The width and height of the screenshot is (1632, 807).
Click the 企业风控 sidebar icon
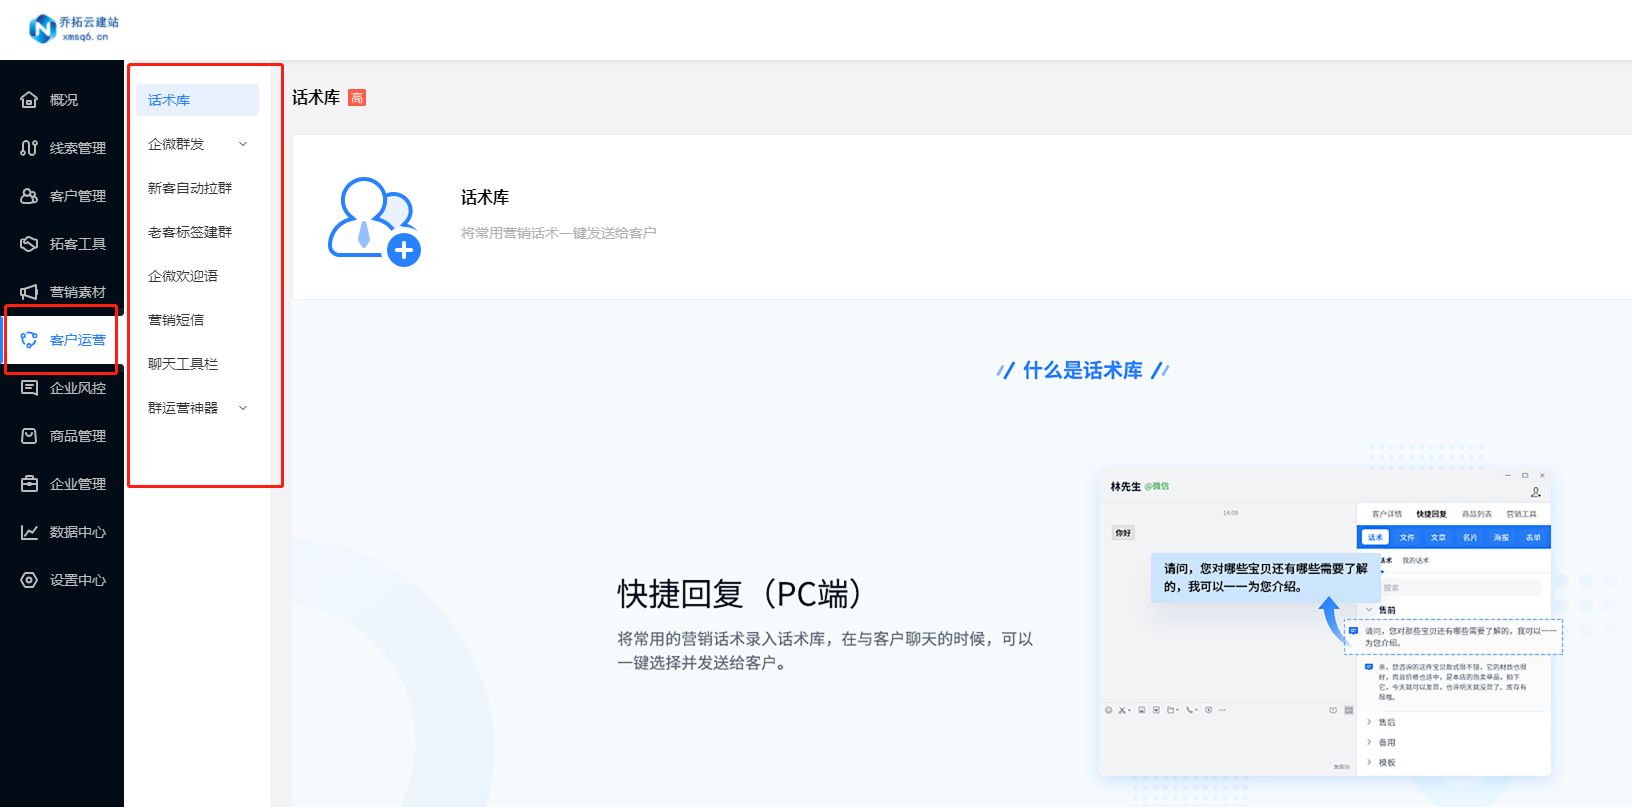click(x=29, y=388)
